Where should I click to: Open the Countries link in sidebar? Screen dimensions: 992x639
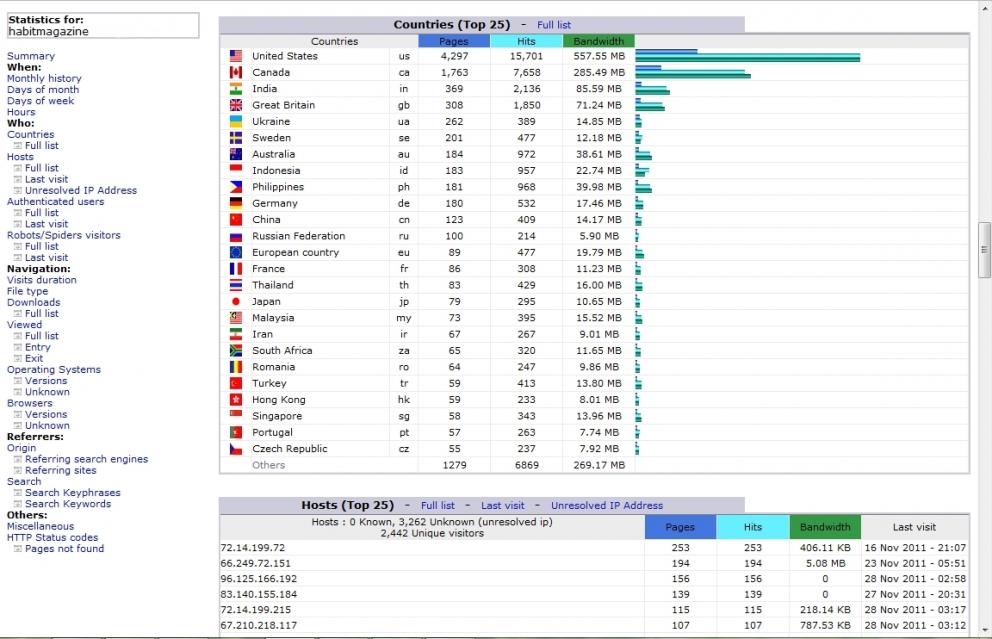30,134
